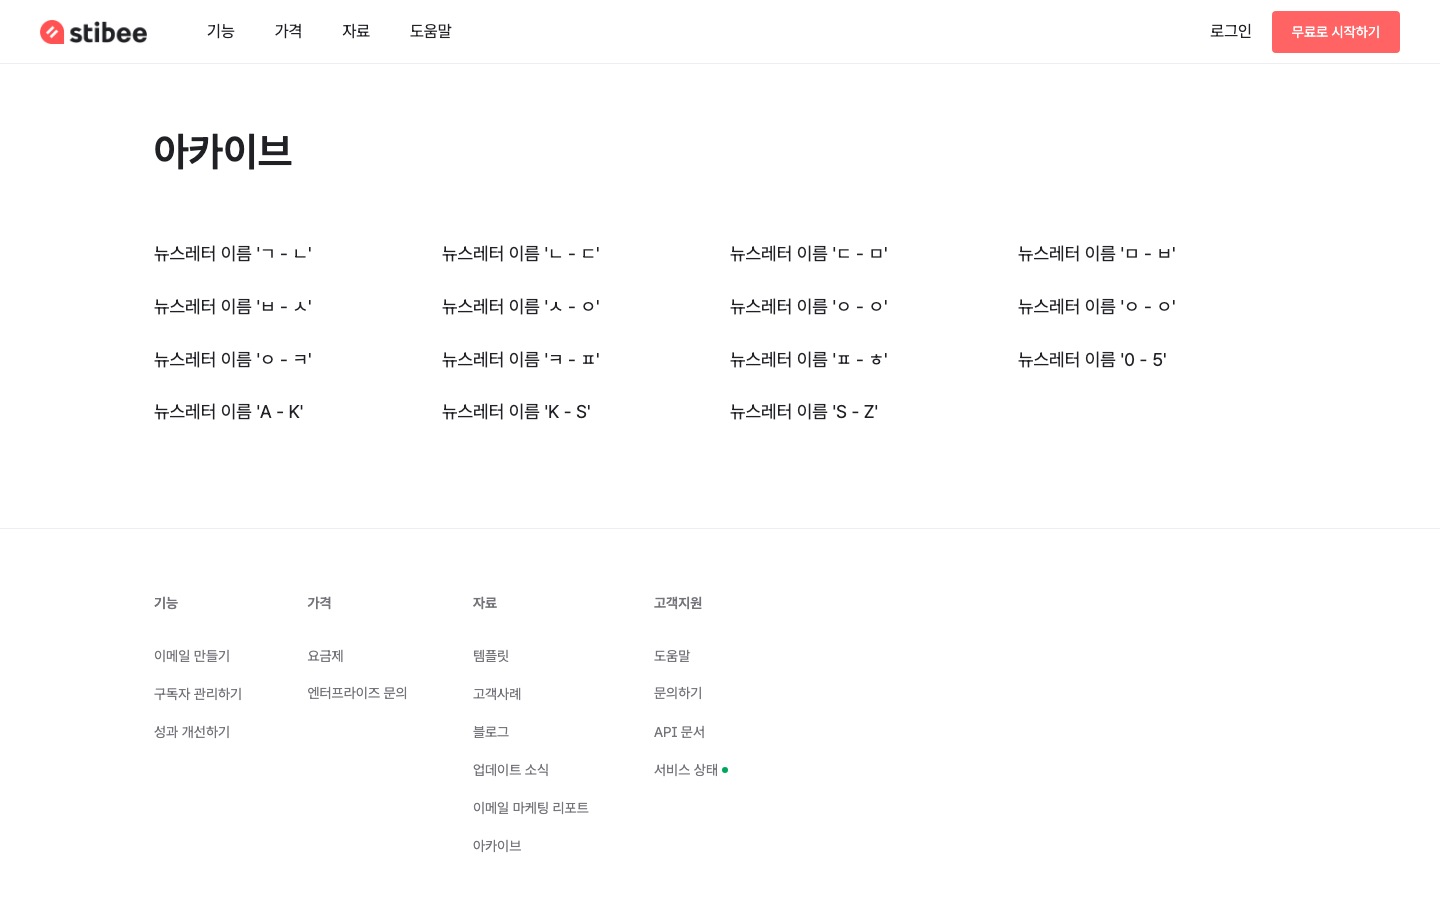Open newsletter names 'ㅅ - ㅇ'

click(521, 307)
